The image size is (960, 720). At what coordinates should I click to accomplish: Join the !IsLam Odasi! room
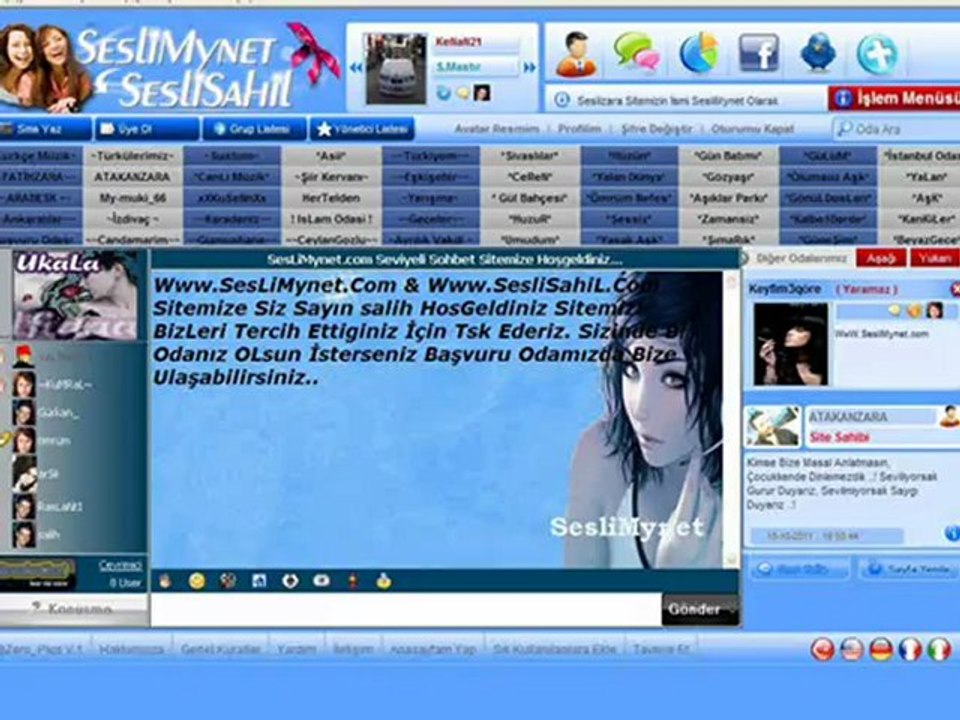331,219
